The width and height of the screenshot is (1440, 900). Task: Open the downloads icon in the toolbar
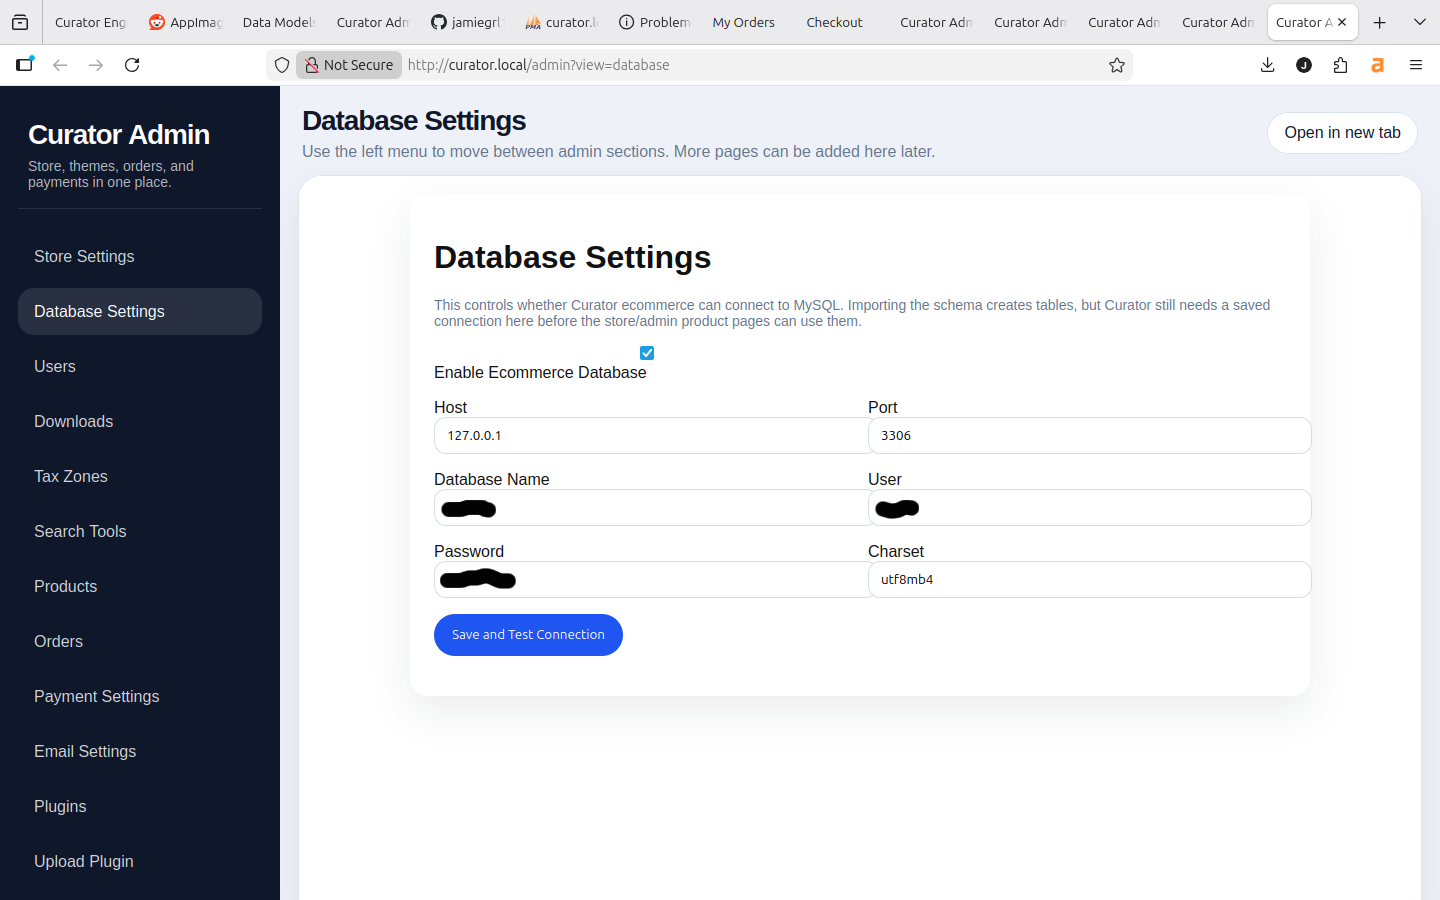pos(1267,65)
